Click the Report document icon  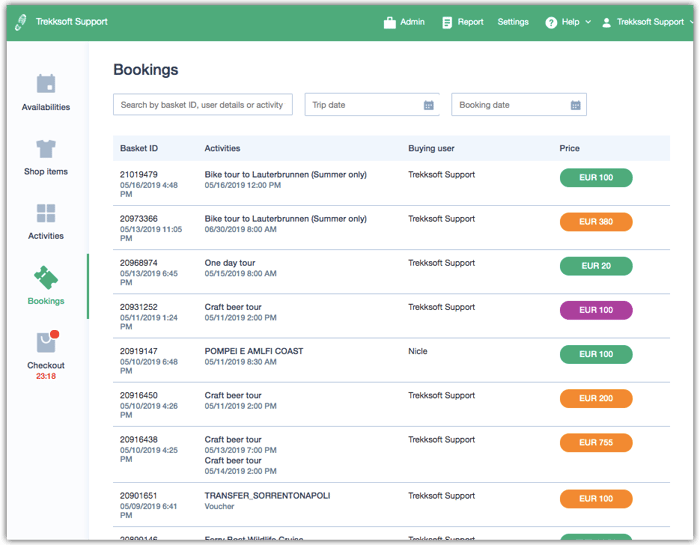coord(447,22)
